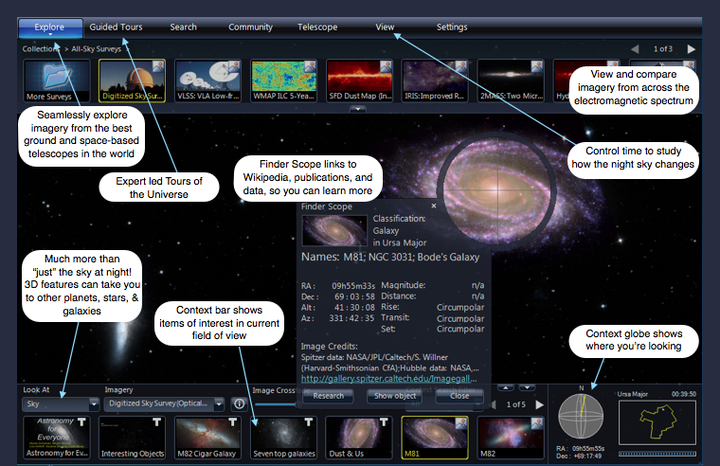Click the RA value 09h55m33s
The image size is (720, 466).
pyautogui.click(x=353, y=286)
